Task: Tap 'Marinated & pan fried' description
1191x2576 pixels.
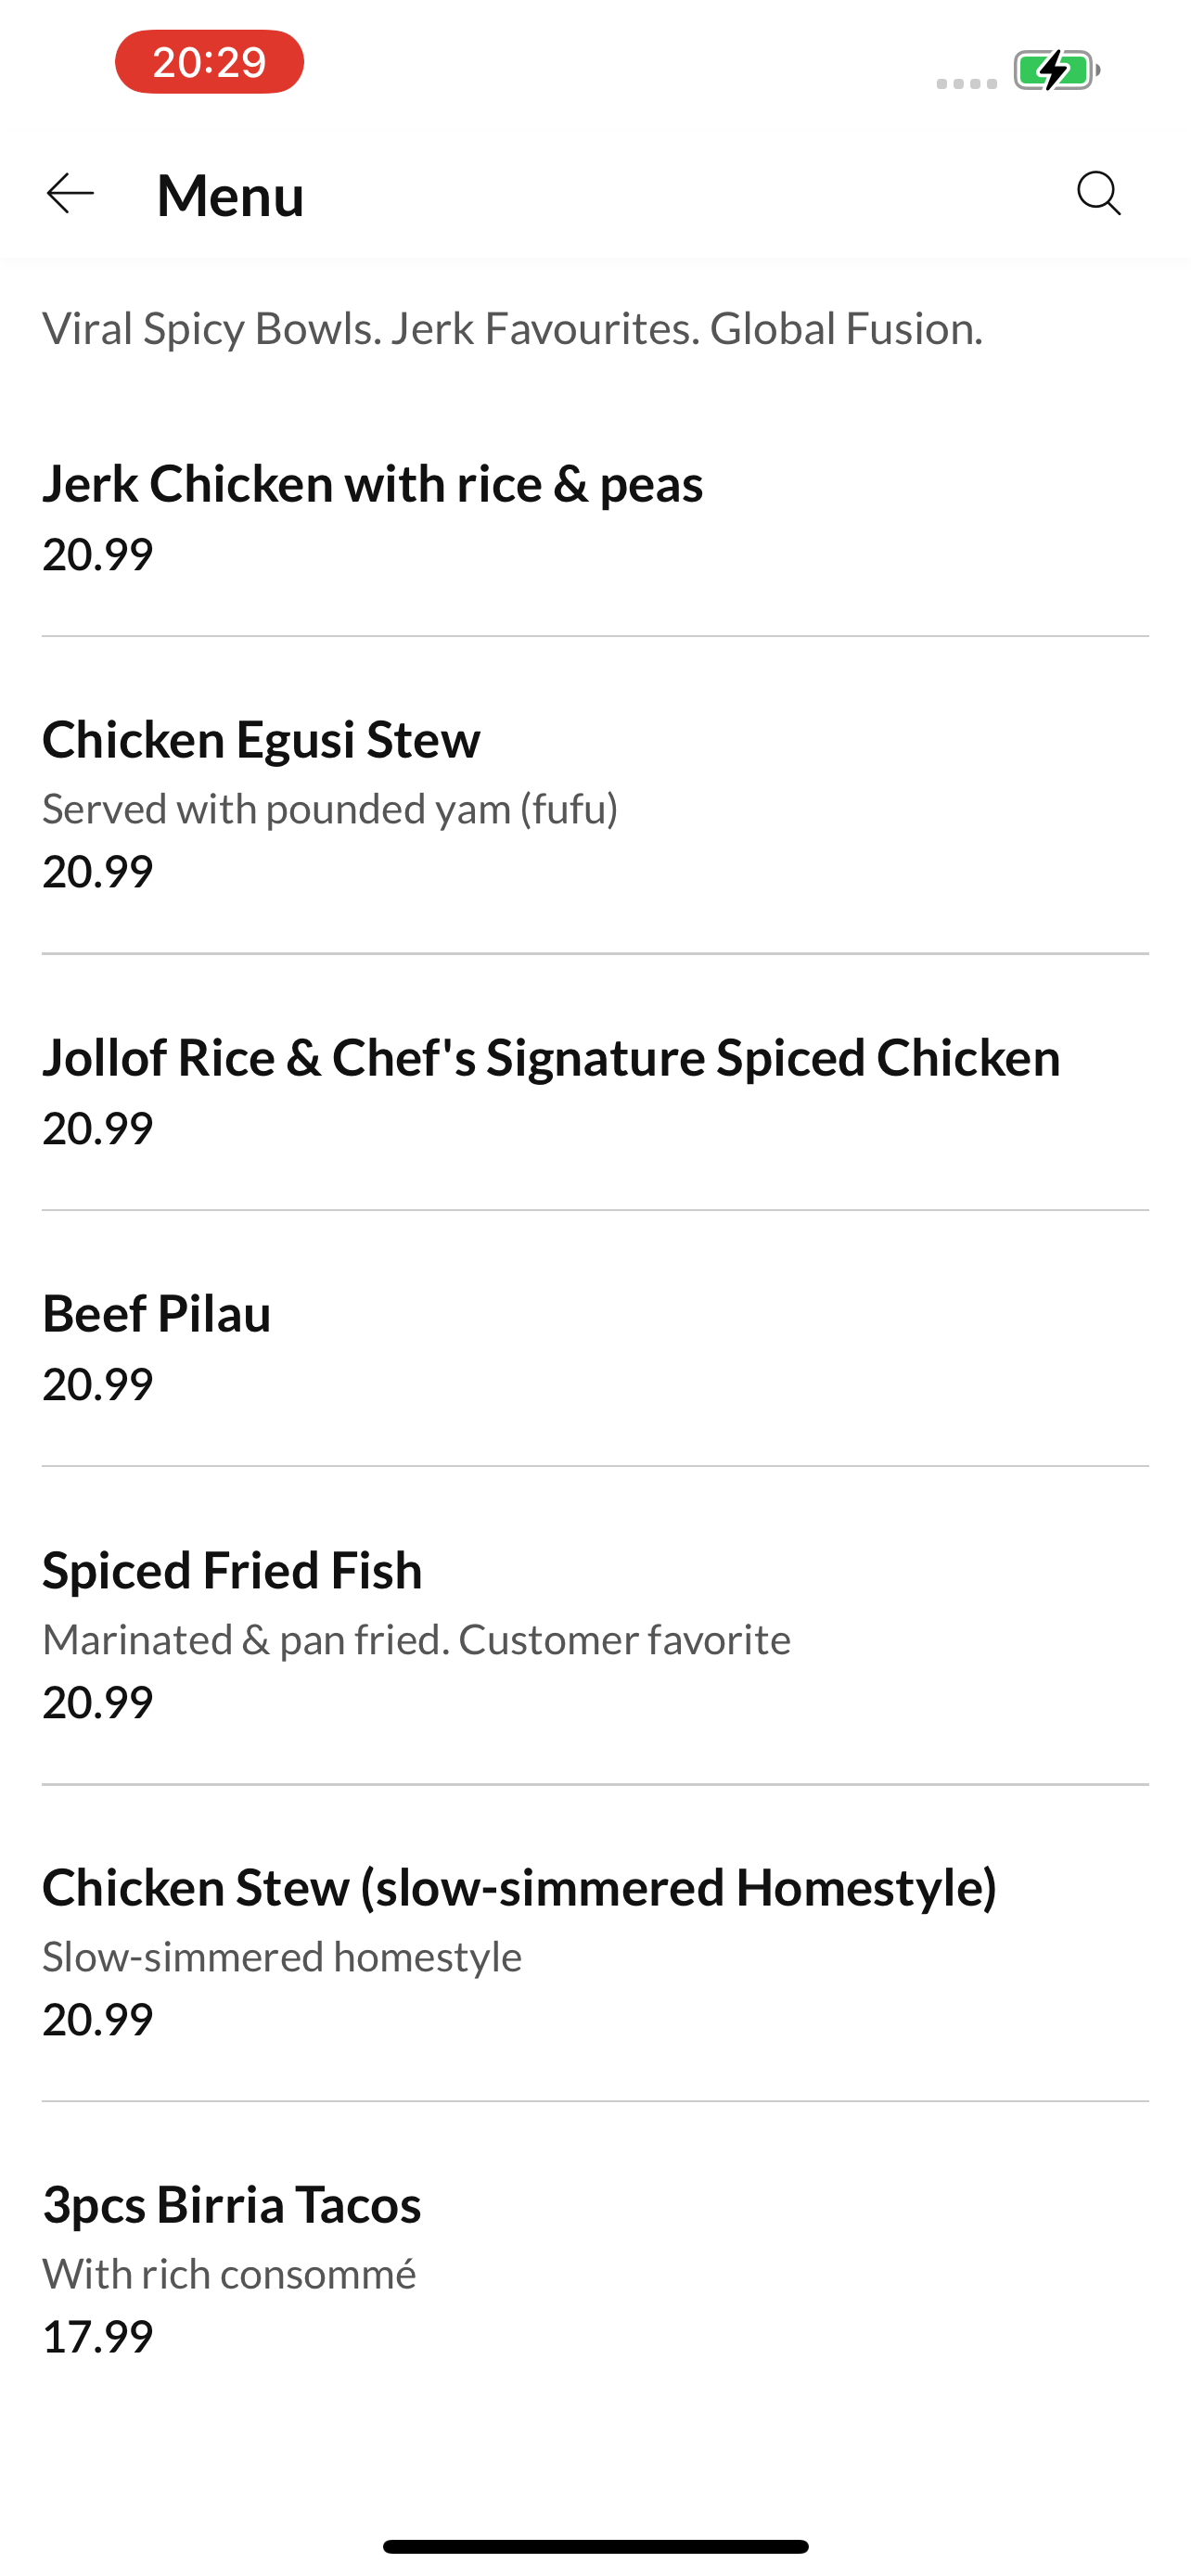Action: 245,1640
